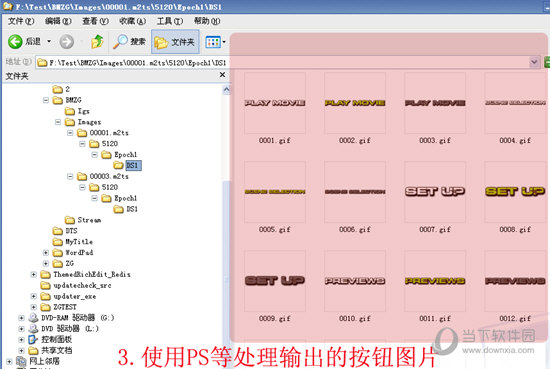Click the folder icon before the address path
Screen dimensions: 550x369
coord(42,63)
